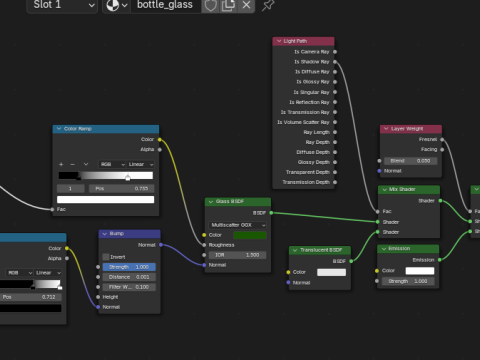Open Color Ramp tools chevron menu

click(x=86, y=164)
